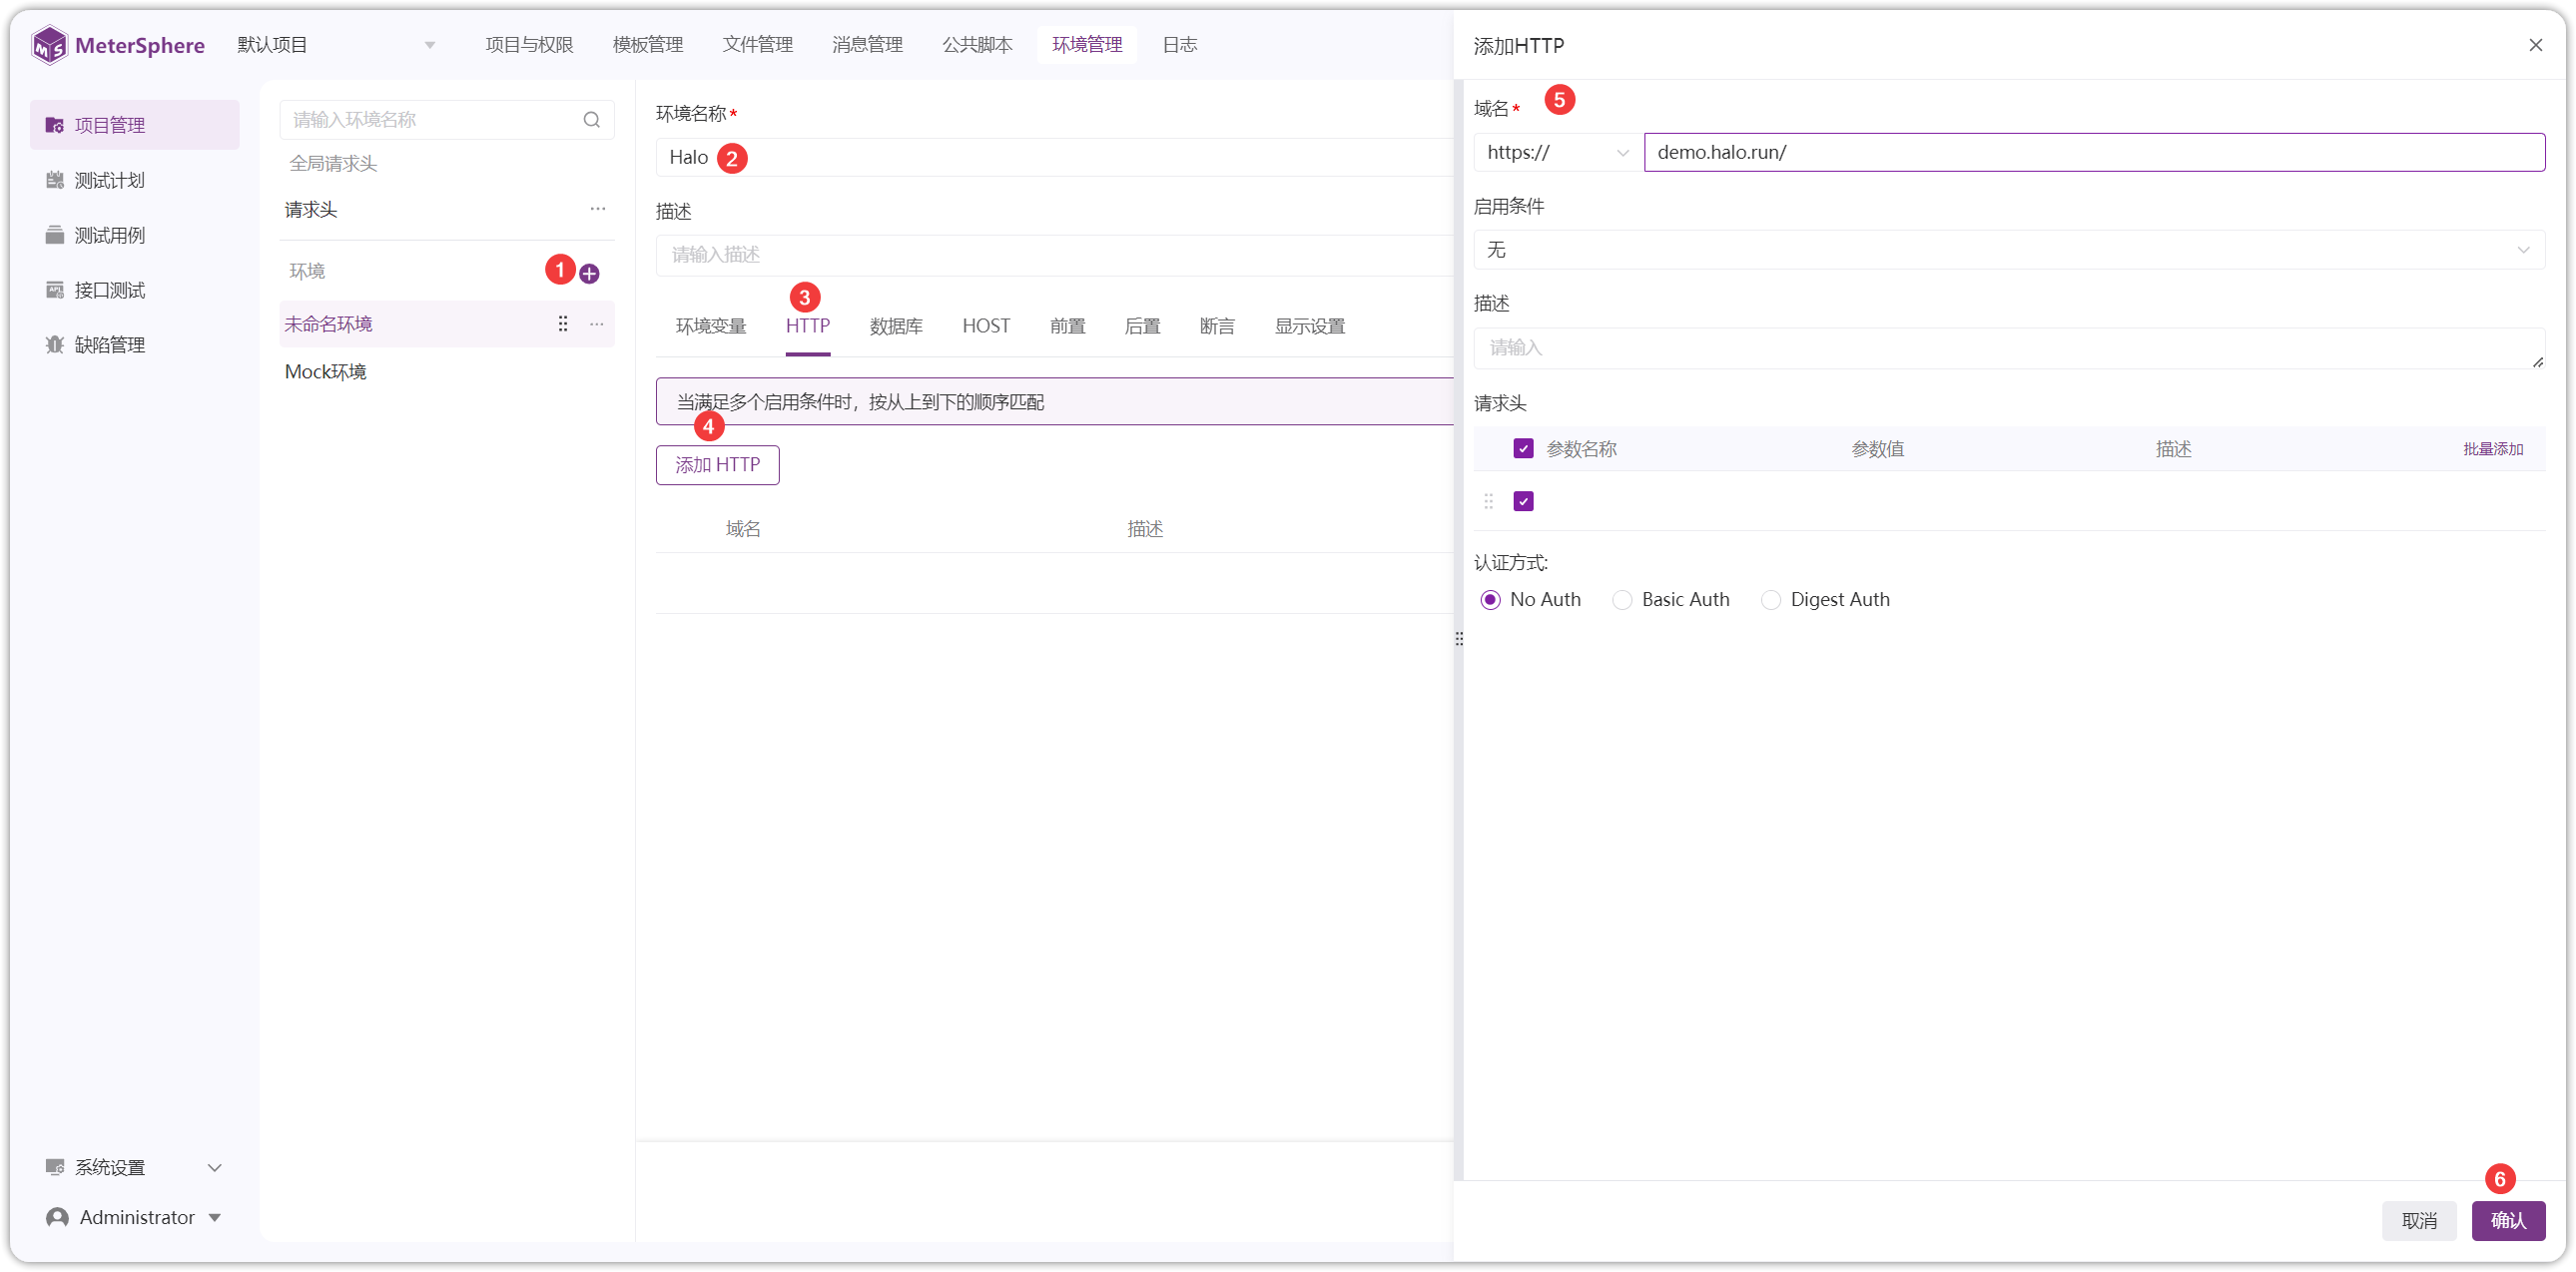
Task: Select the Digest Auth radio button
Action: 1771,600
